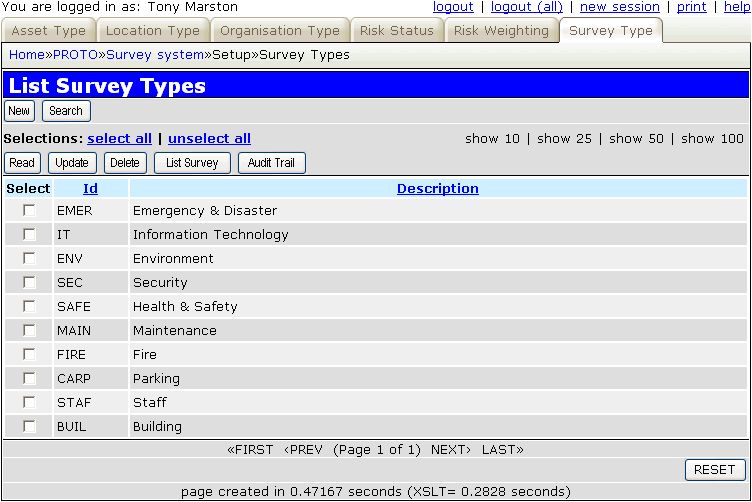Sort the table by Description column
Screen dimensions: 752x502
click(437, 188)
